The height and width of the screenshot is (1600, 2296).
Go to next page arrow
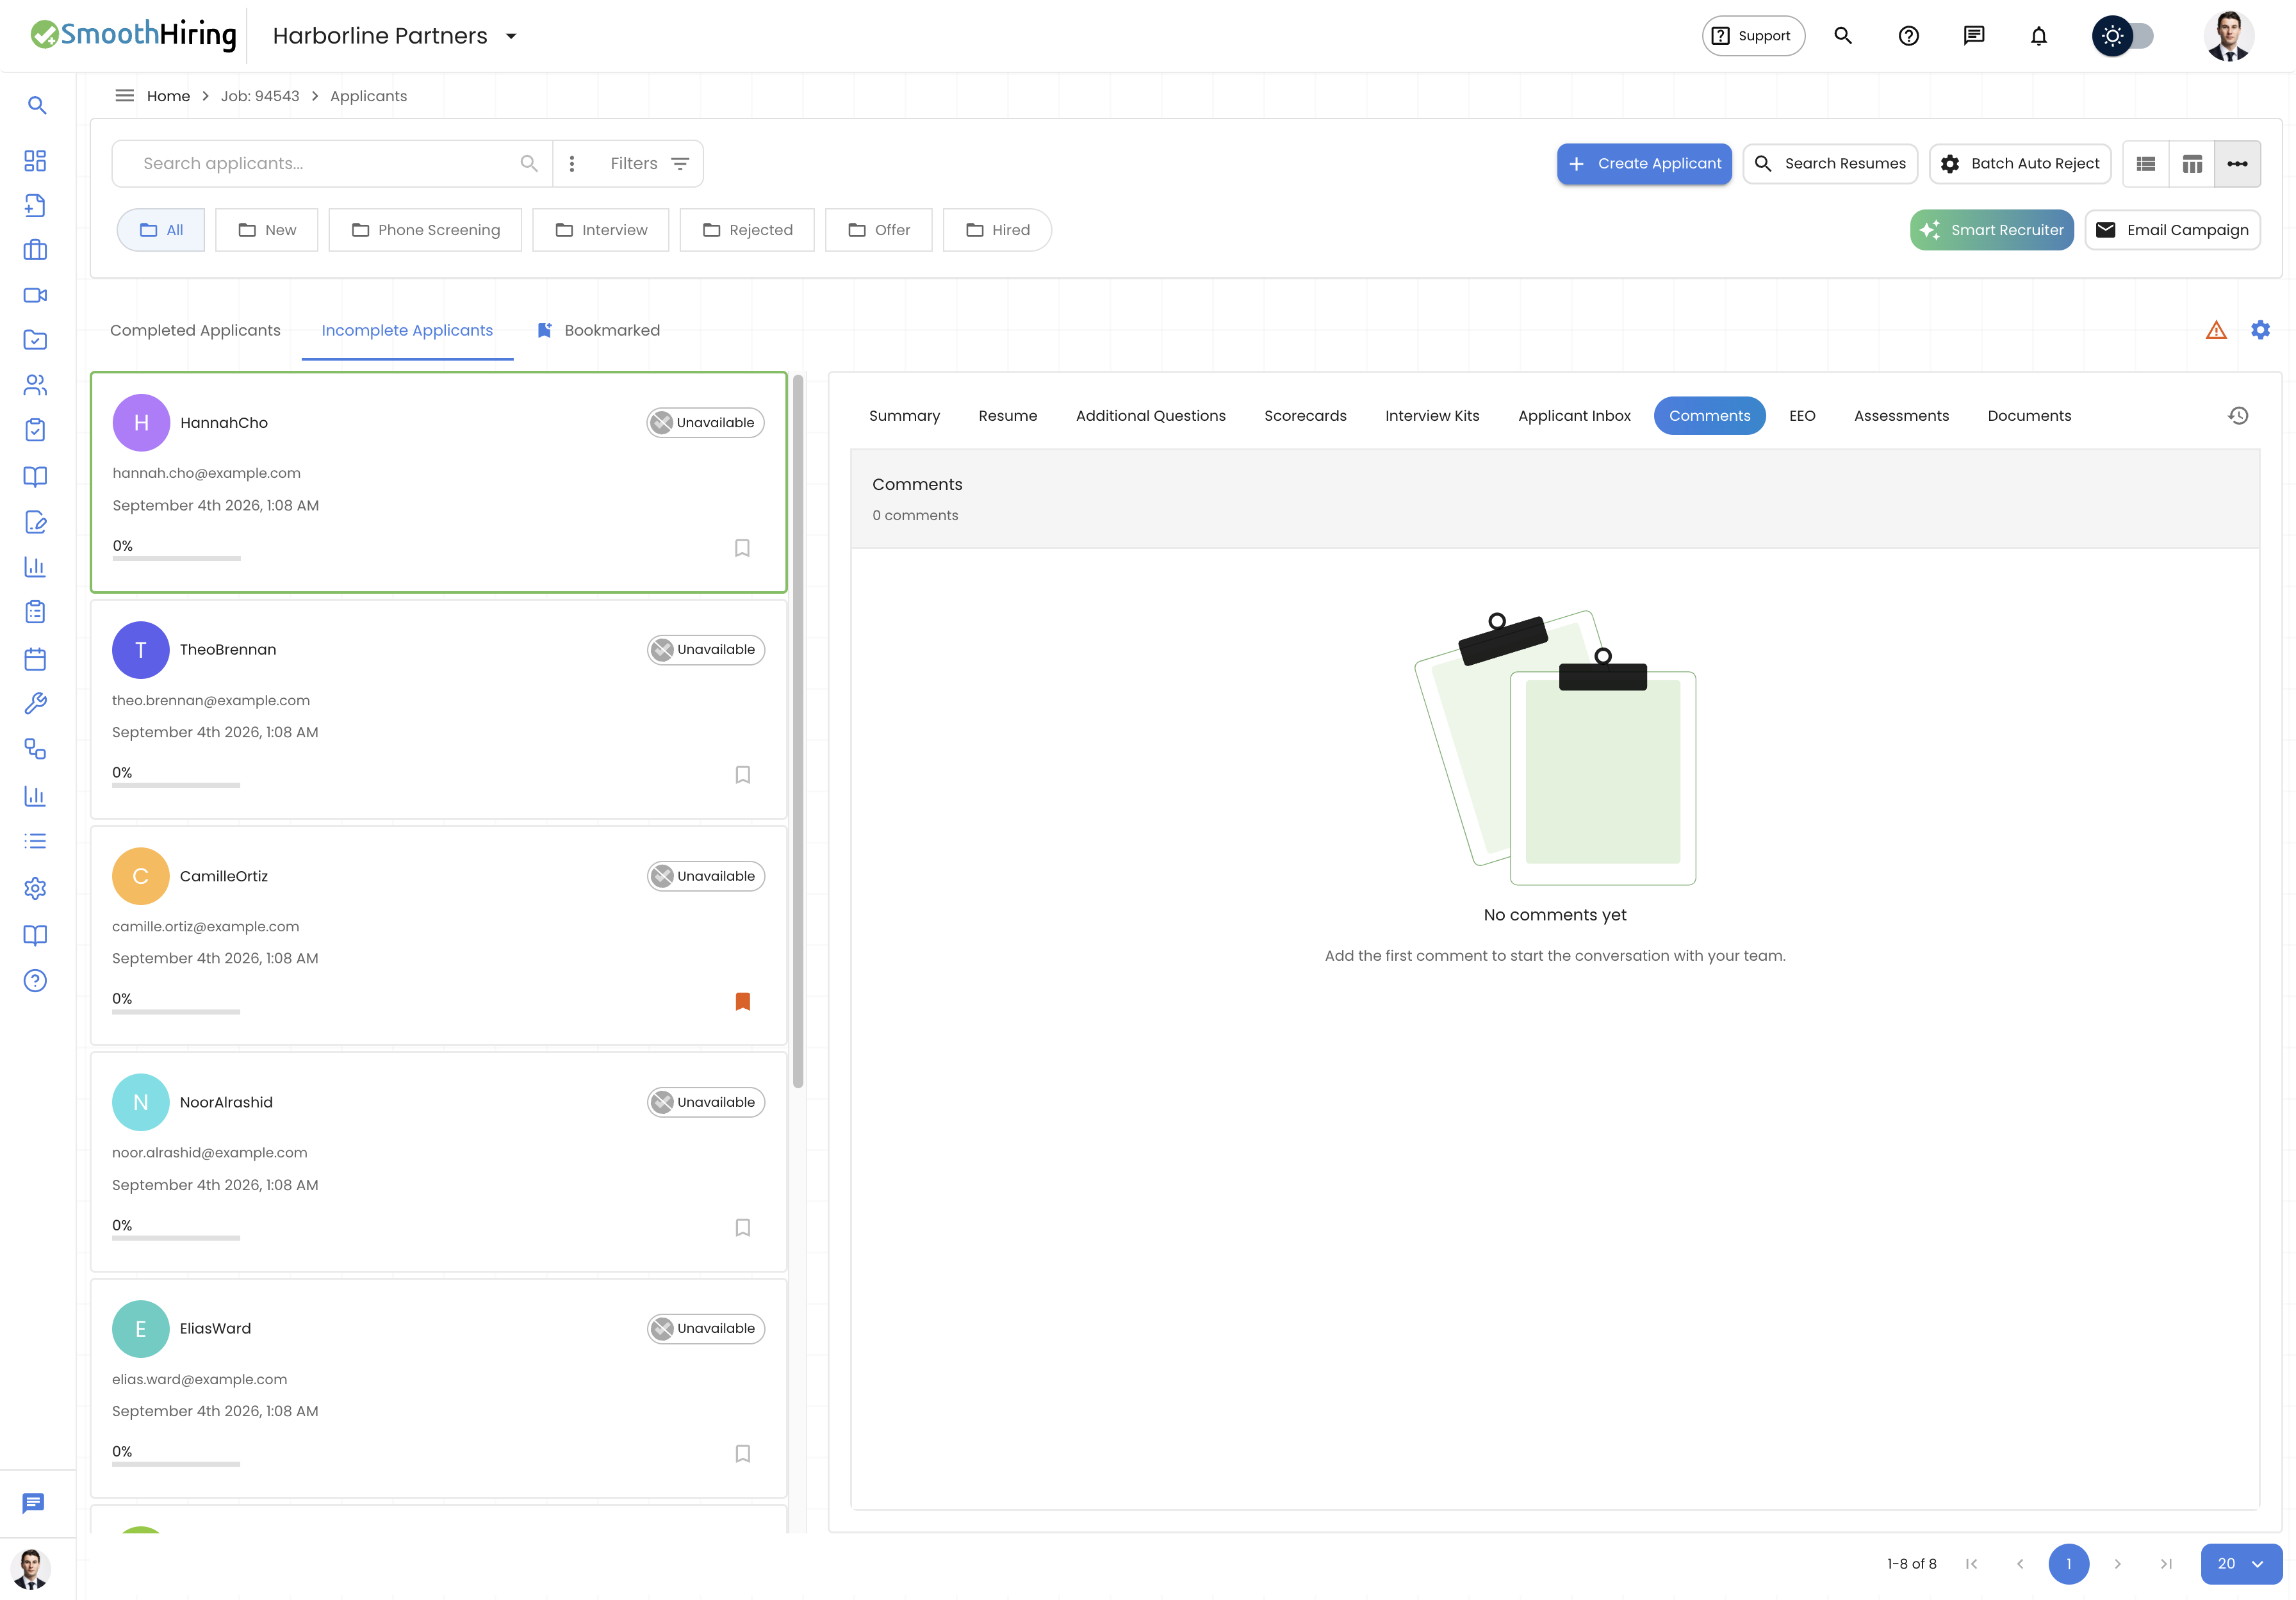tap(2117, 1564)
